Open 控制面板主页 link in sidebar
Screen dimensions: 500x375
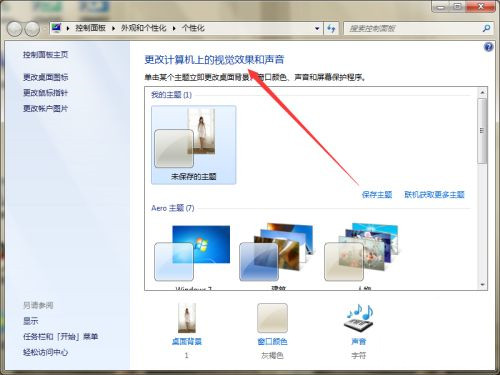tap(46, 55)
